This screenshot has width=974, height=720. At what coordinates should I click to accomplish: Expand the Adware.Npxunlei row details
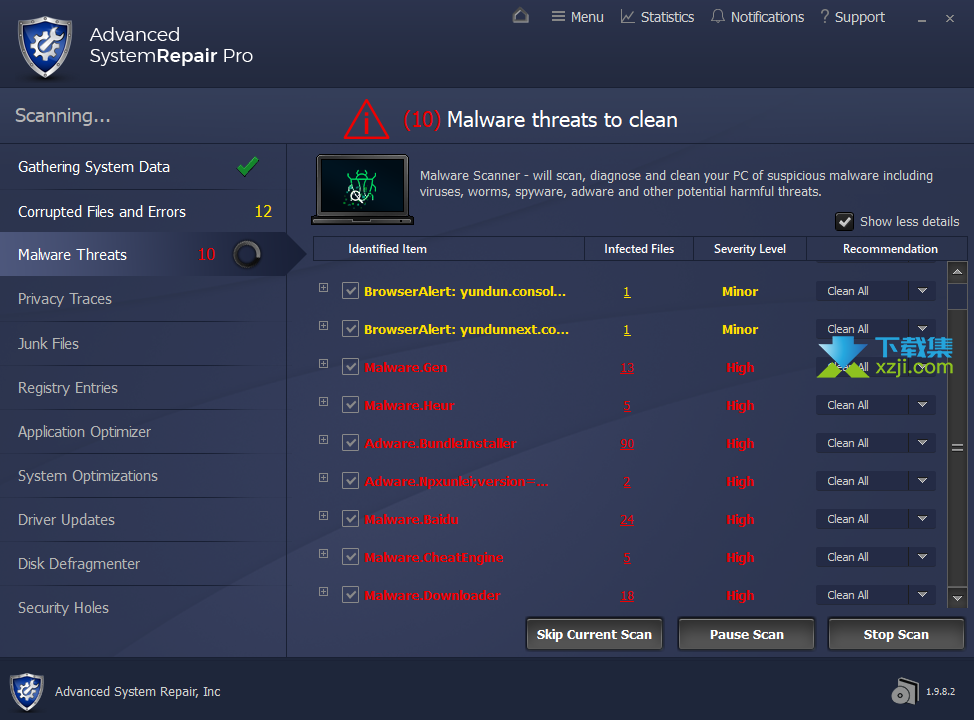[324, 477]
